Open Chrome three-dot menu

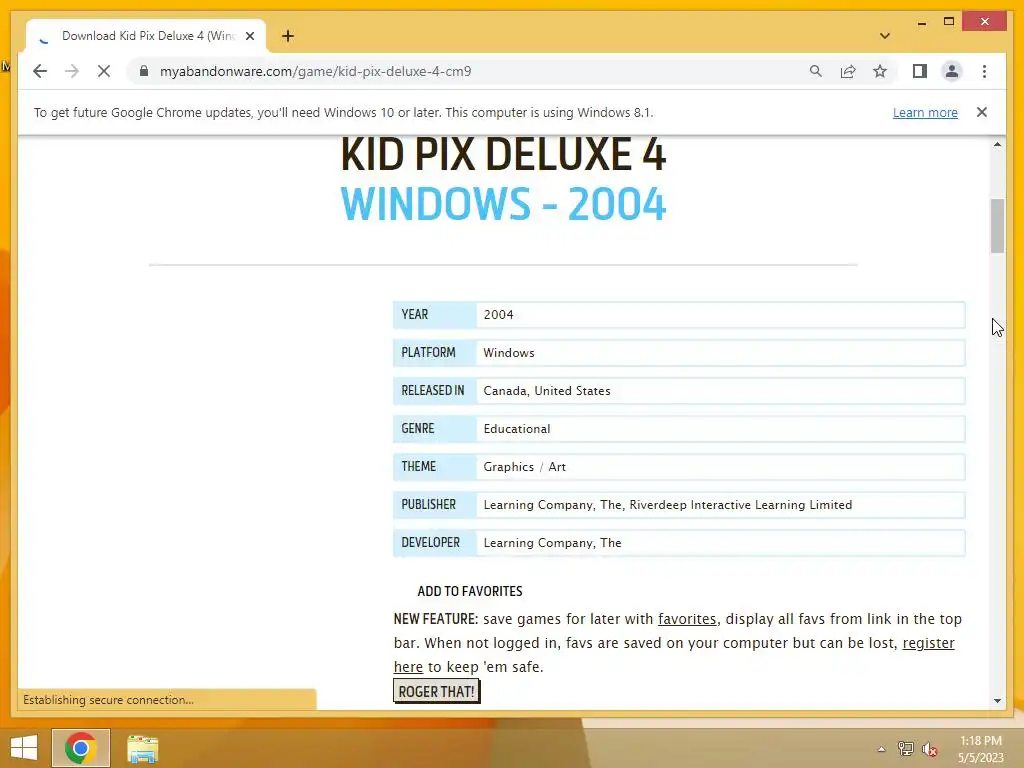click(984, 71)
